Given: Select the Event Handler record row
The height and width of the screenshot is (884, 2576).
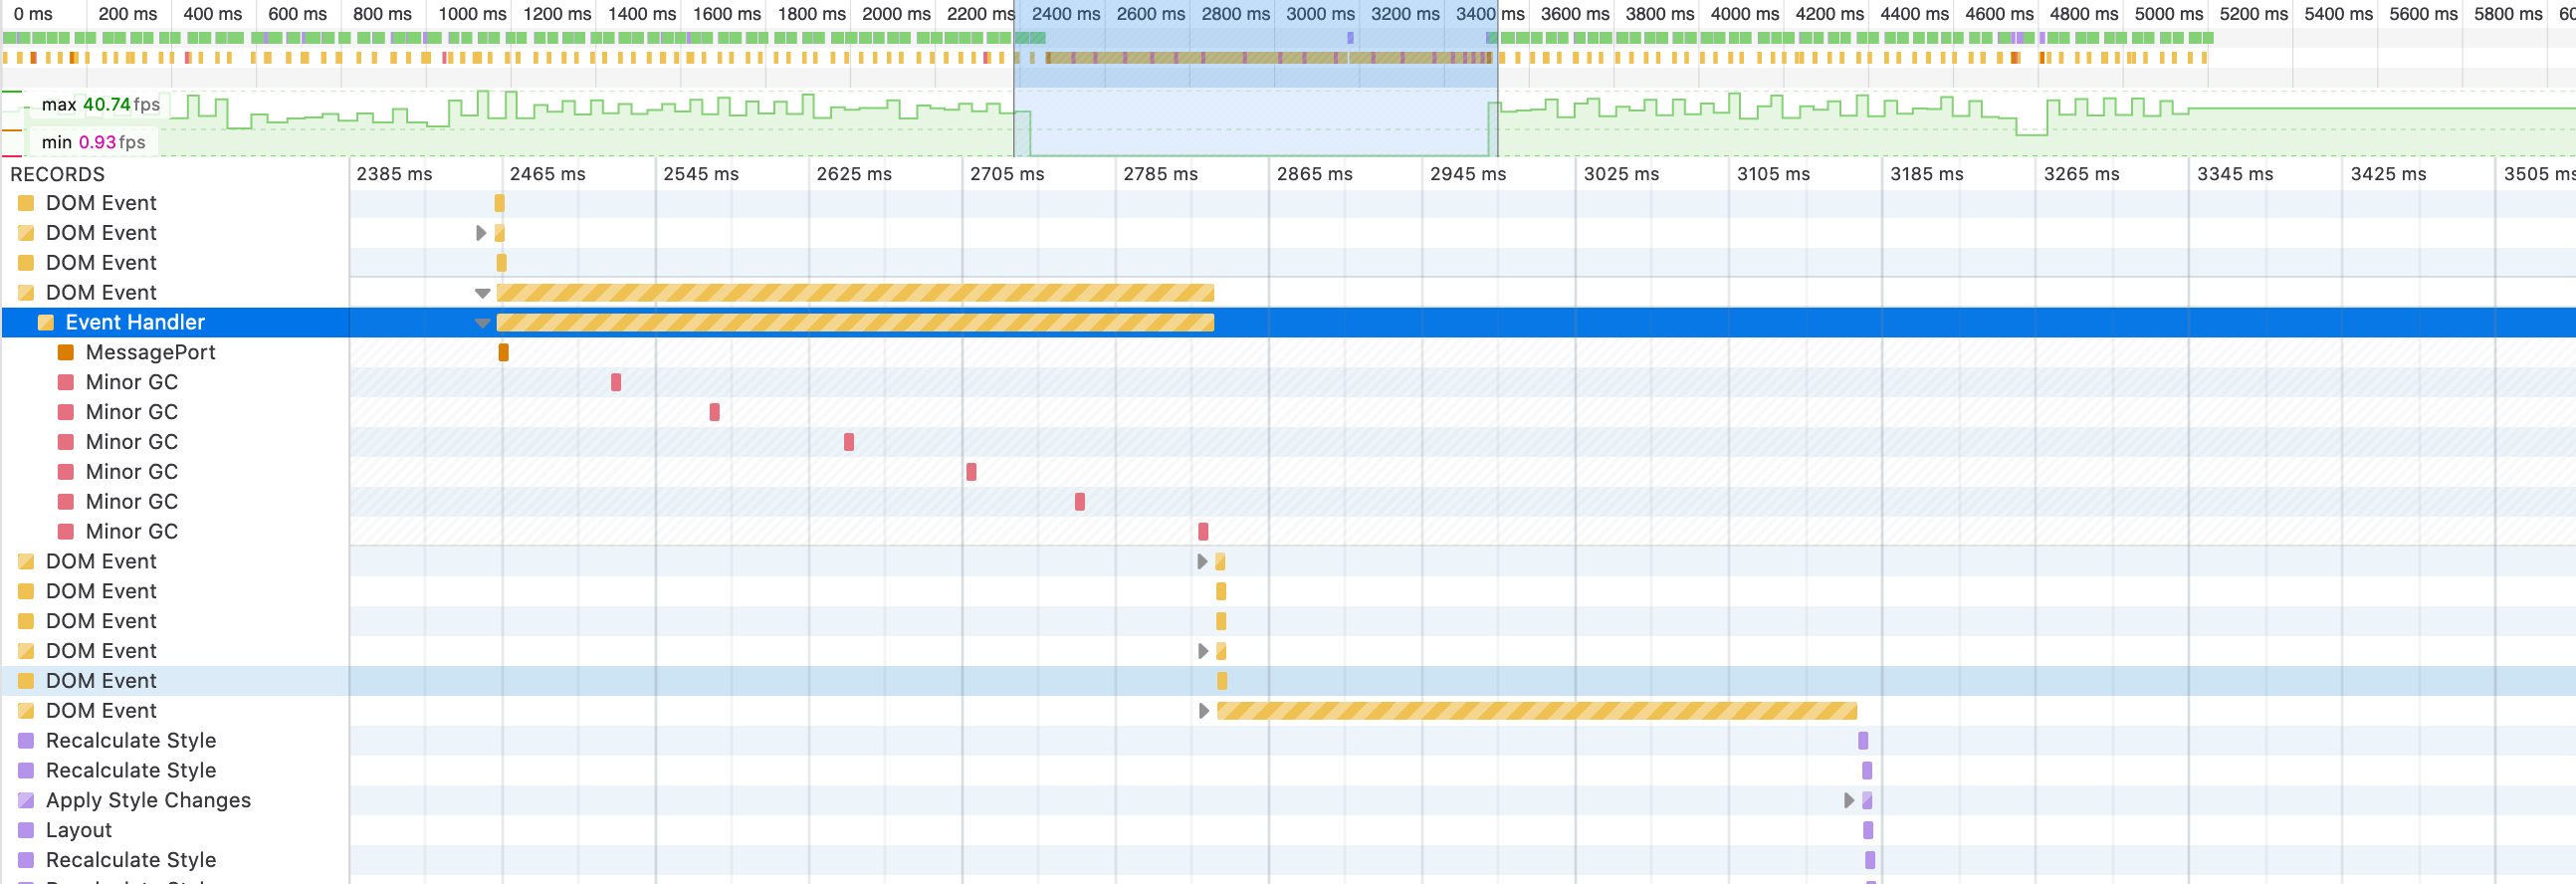Looking at the screenshot, I should click(x=1288, y=322).
